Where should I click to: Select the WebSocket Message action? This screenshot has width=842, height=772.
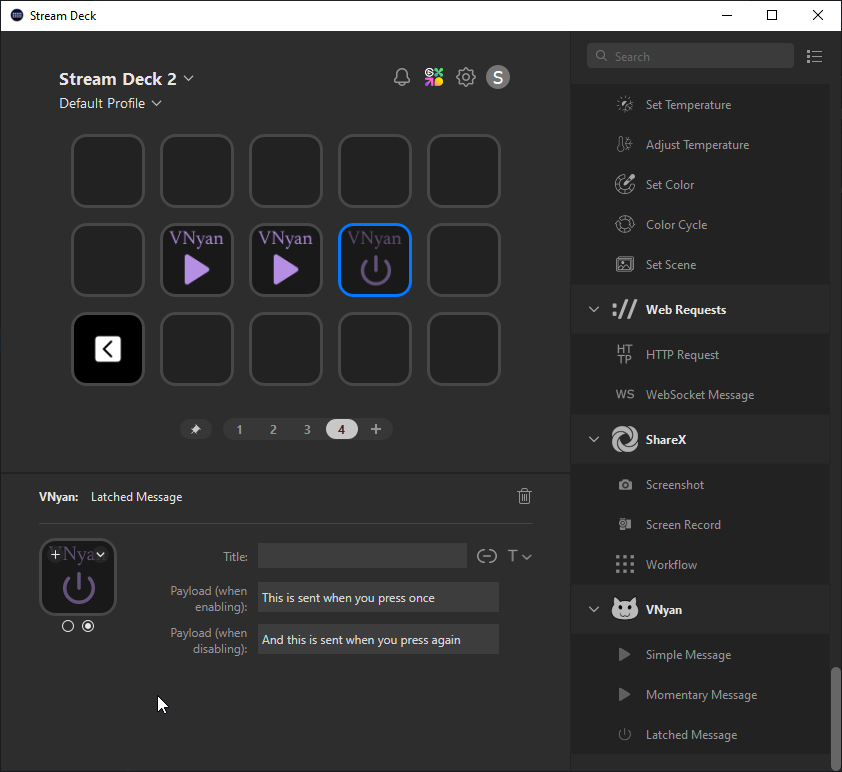click(700, 395)
